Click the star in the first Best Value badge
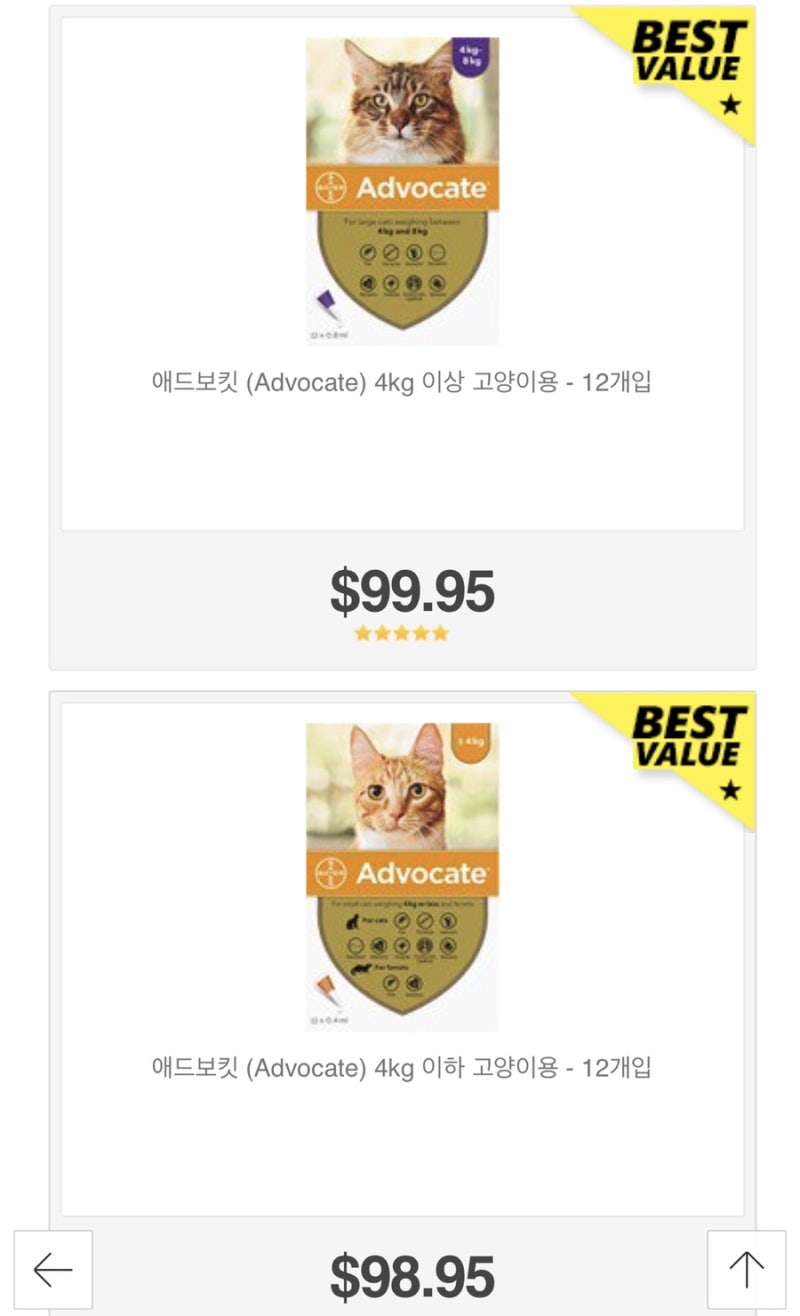Image resolution: width=800 pixels, height=1316 pixels. (730, 104)
